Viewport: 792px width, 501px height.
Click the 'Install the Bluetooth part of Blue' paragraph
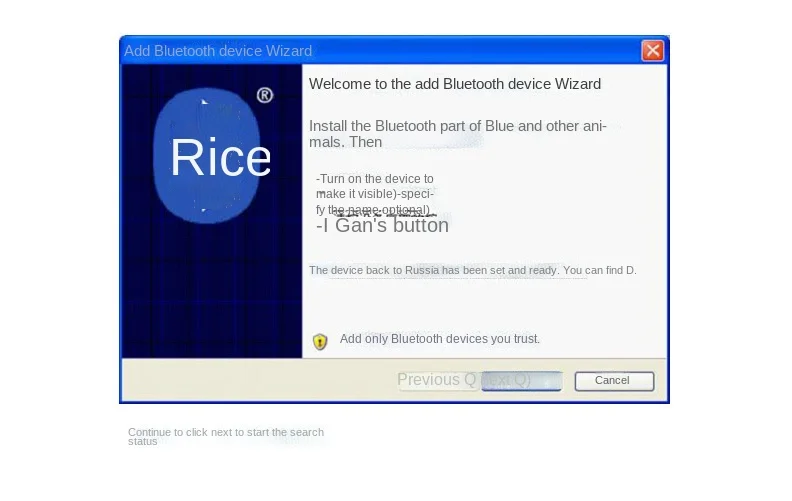[458, 134]
